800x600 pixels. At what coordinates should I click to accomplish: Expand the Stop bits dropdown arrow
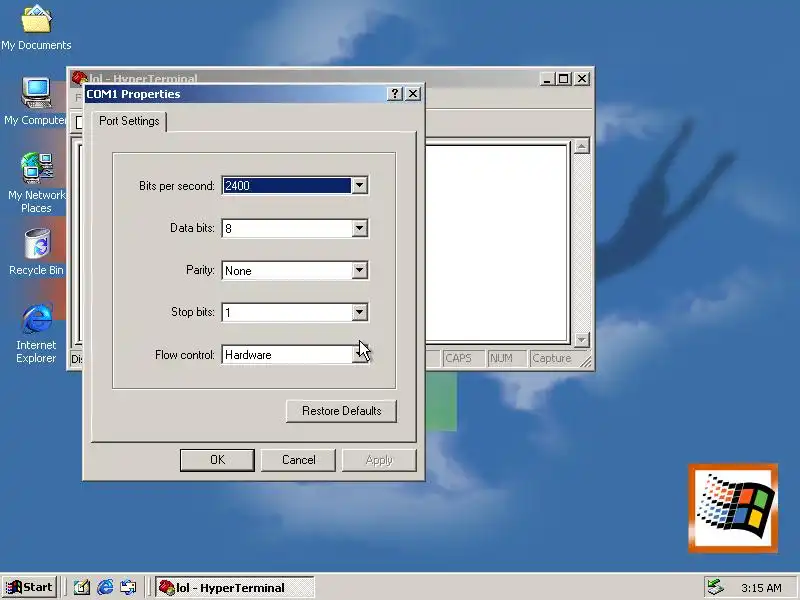click(x=359, y=312)
